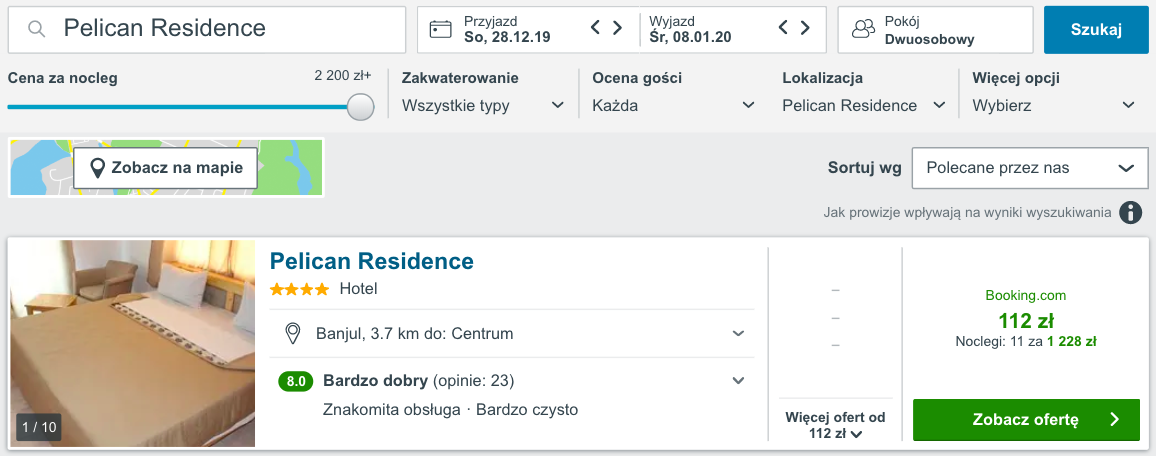This screenshot has width=1156, height=456.
Task: Expand the Banjul location details chevron
Action: coord(738,333)
